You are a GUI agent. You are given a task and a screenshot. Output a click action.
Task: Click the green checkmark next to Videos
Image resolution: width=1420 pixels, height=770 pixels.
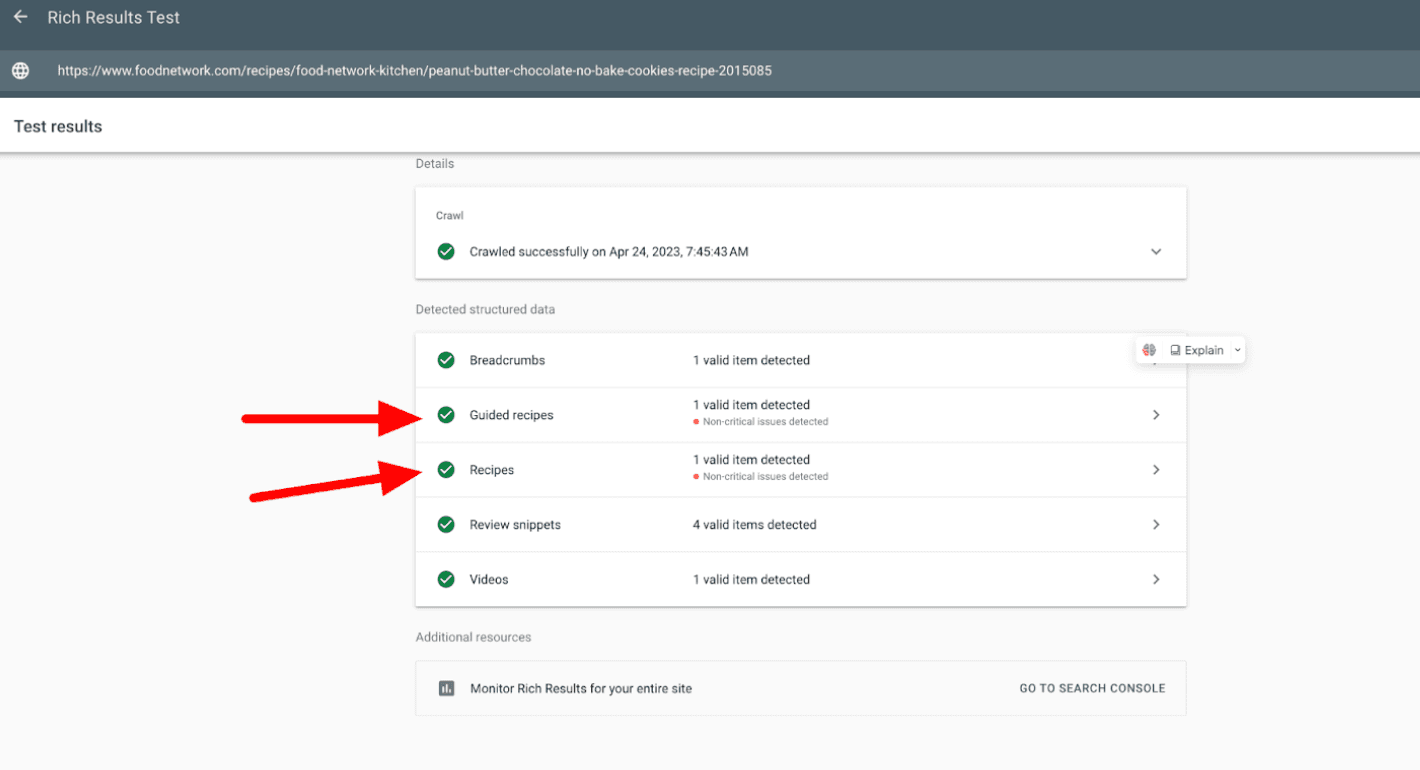coord(446,580)
